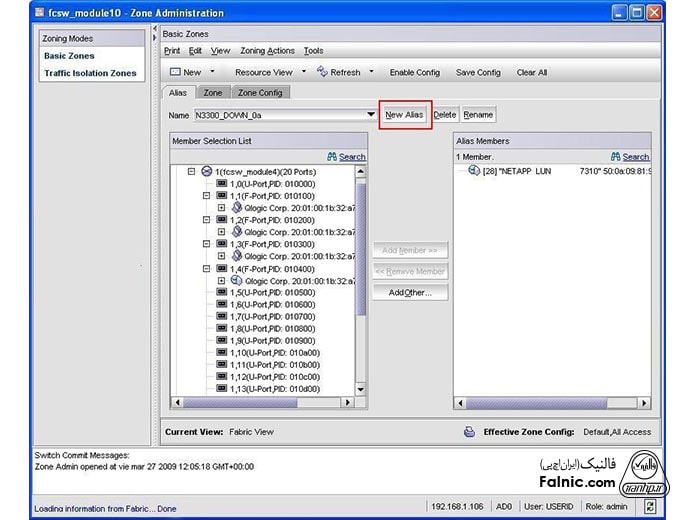Open the Resource View dropdown arrow
694x520 pixels.
pyautogui.click(x=304, y=72)
